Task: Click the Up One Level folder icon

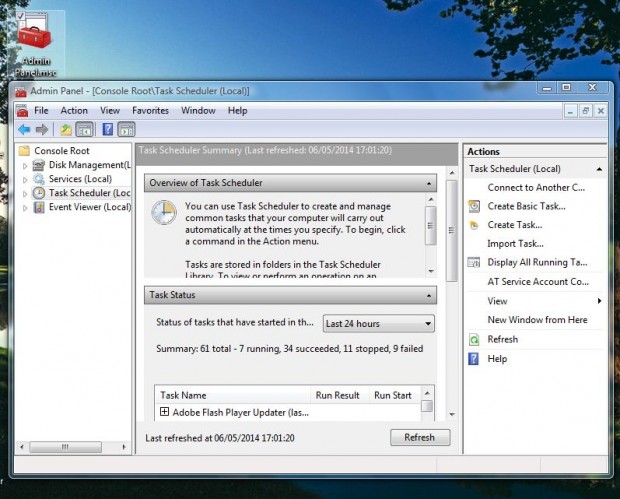Action: pyautogui.click(x=65, y=129)
